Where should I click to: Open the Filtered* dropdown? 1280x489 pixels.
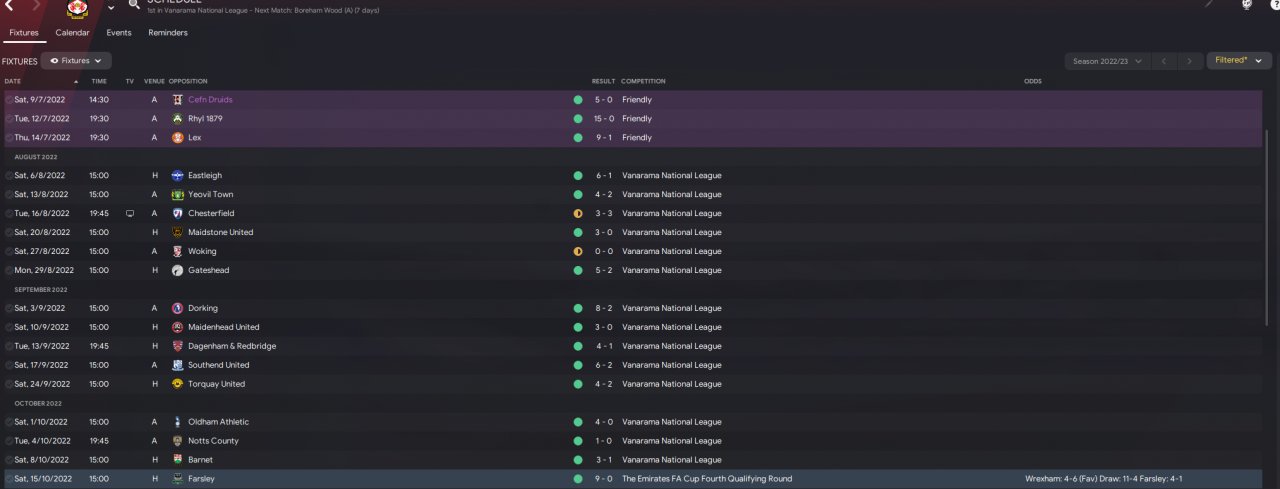click(1239, 60)
